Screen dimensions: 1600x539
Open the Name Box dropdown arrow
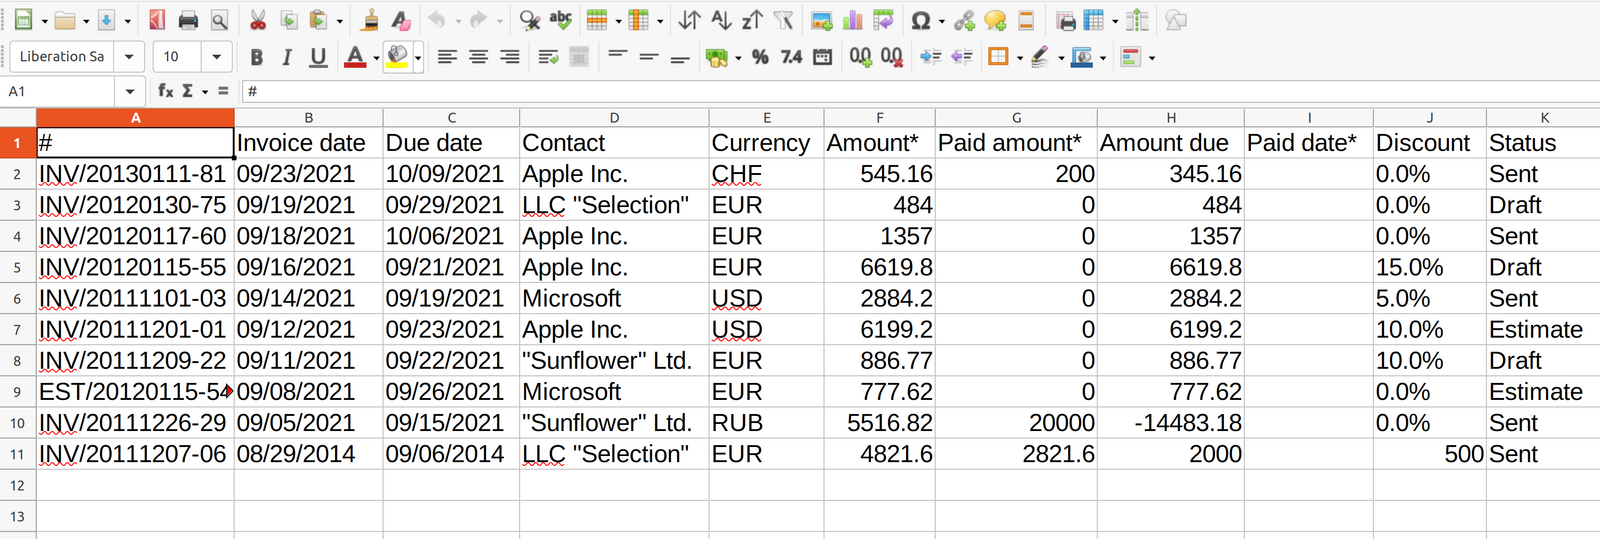[x=129, y=91]
